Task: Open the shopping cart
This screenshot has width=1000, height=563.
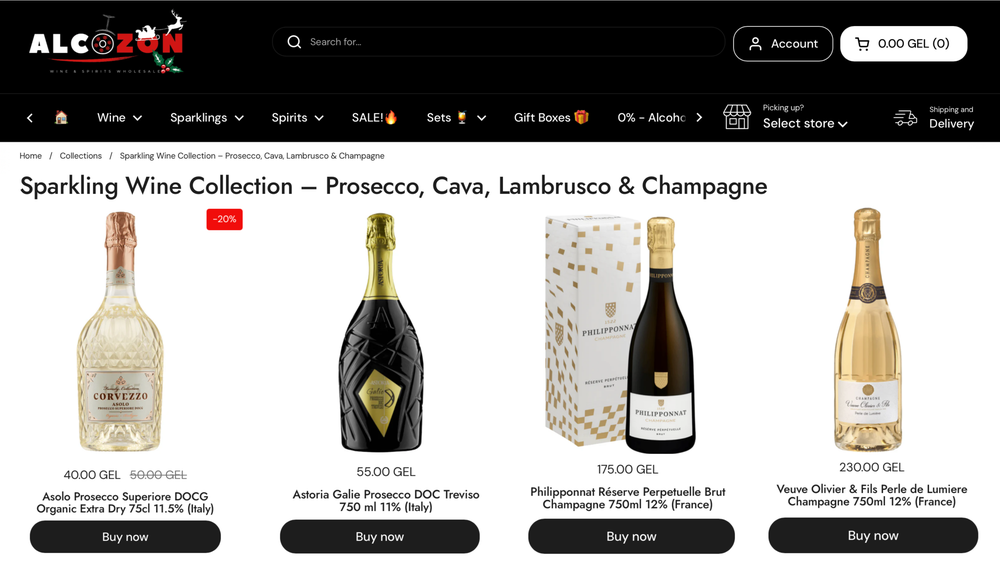Action: pyautogui.click(x=903, y=44)
